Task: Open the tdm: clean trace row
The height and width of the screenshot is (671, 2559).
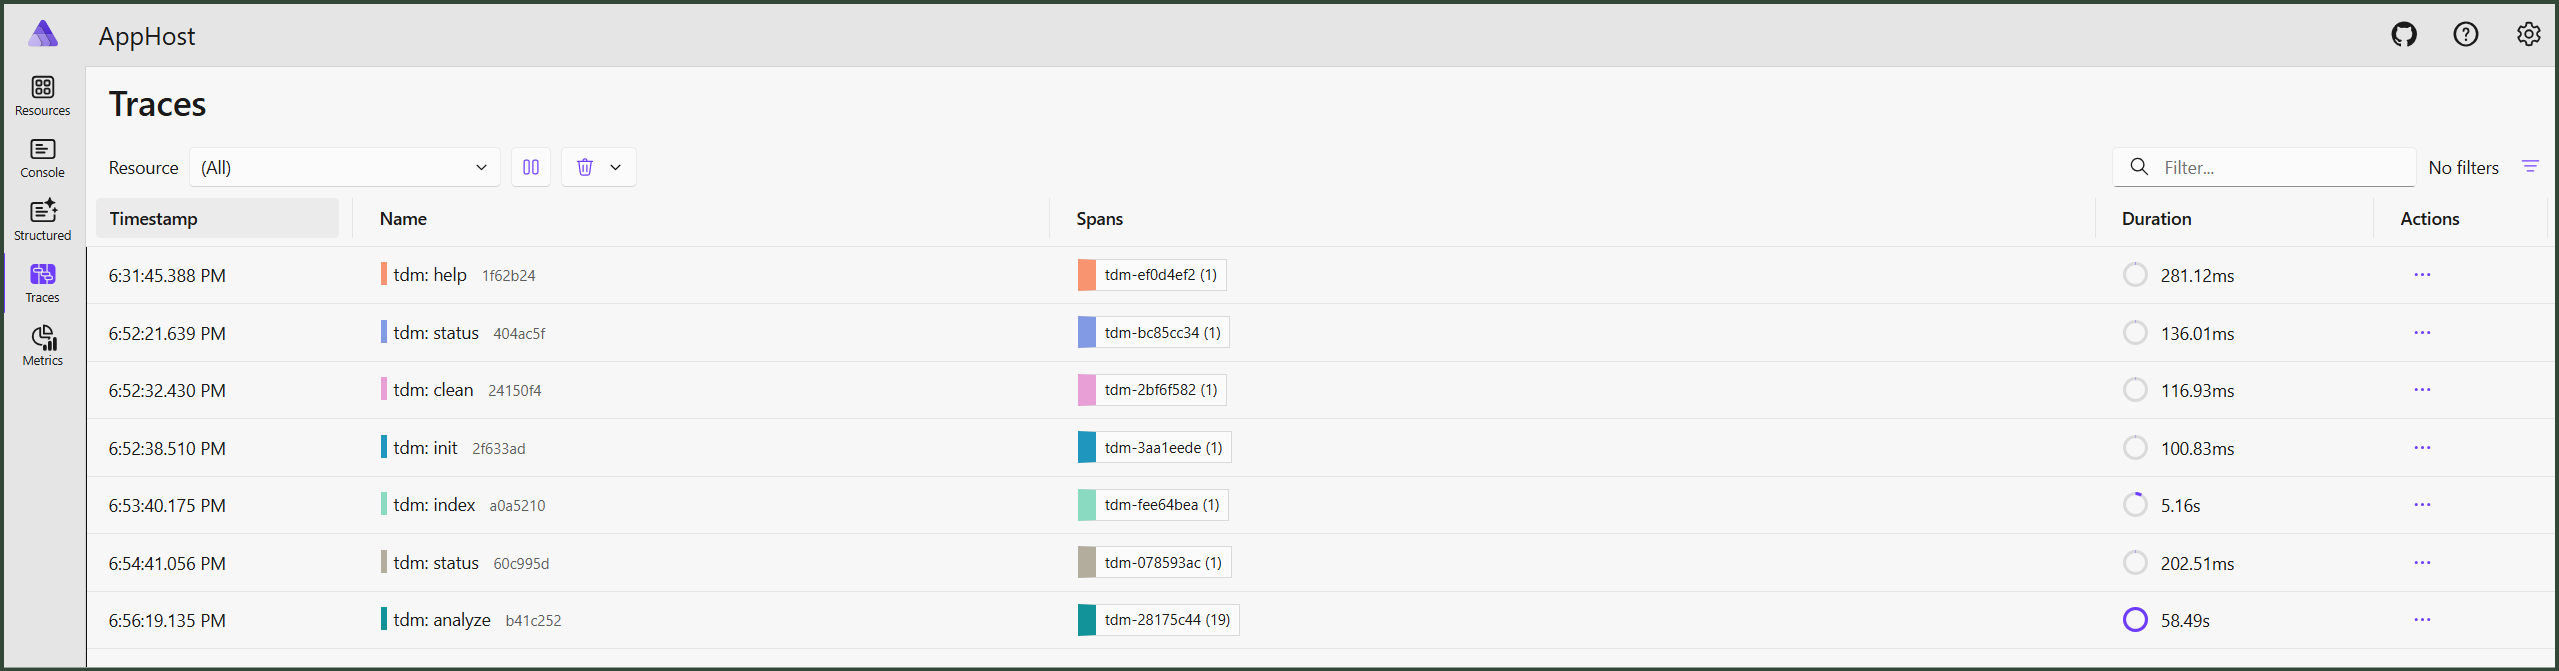Action: click(x=1320, y=390)
